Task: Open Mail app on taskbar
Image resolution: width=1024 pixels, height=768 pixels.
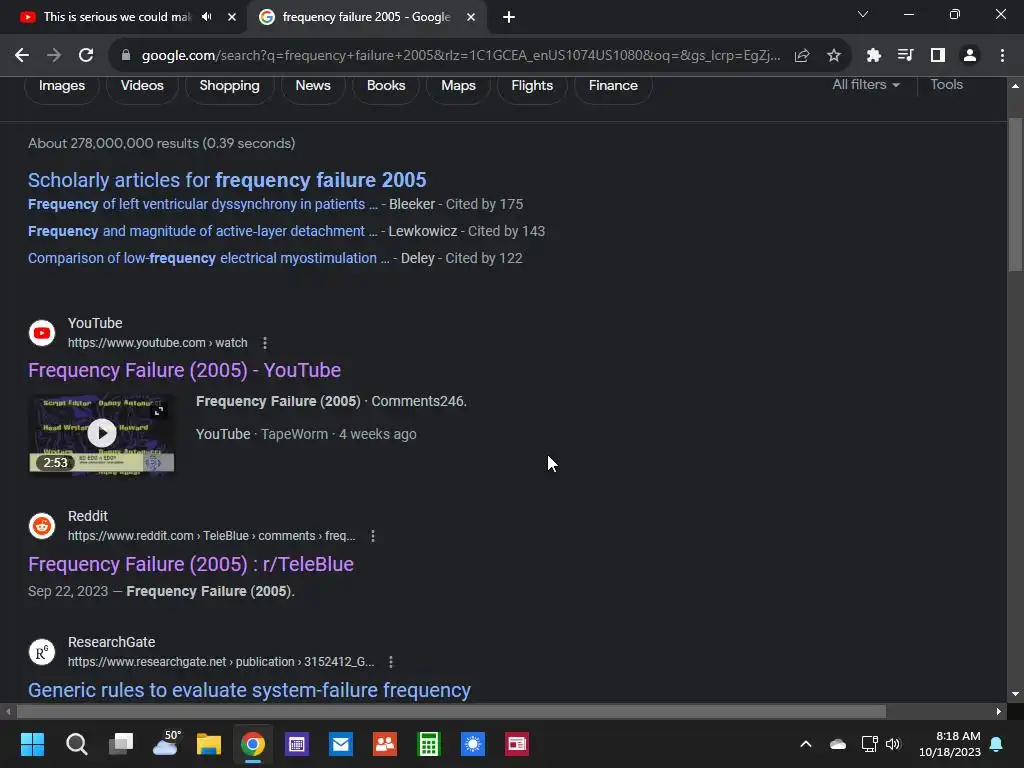Action: (341, 744)
